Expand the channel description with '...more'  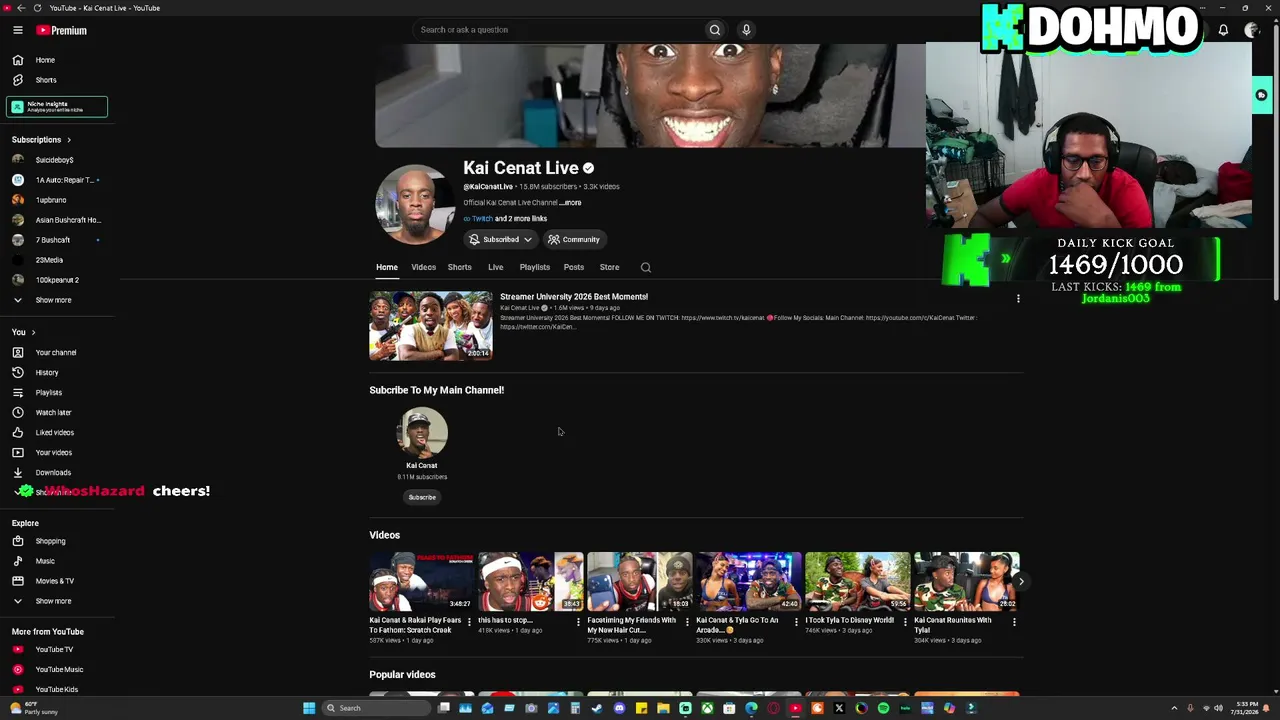pyautogui.click(x=570, y=203)
